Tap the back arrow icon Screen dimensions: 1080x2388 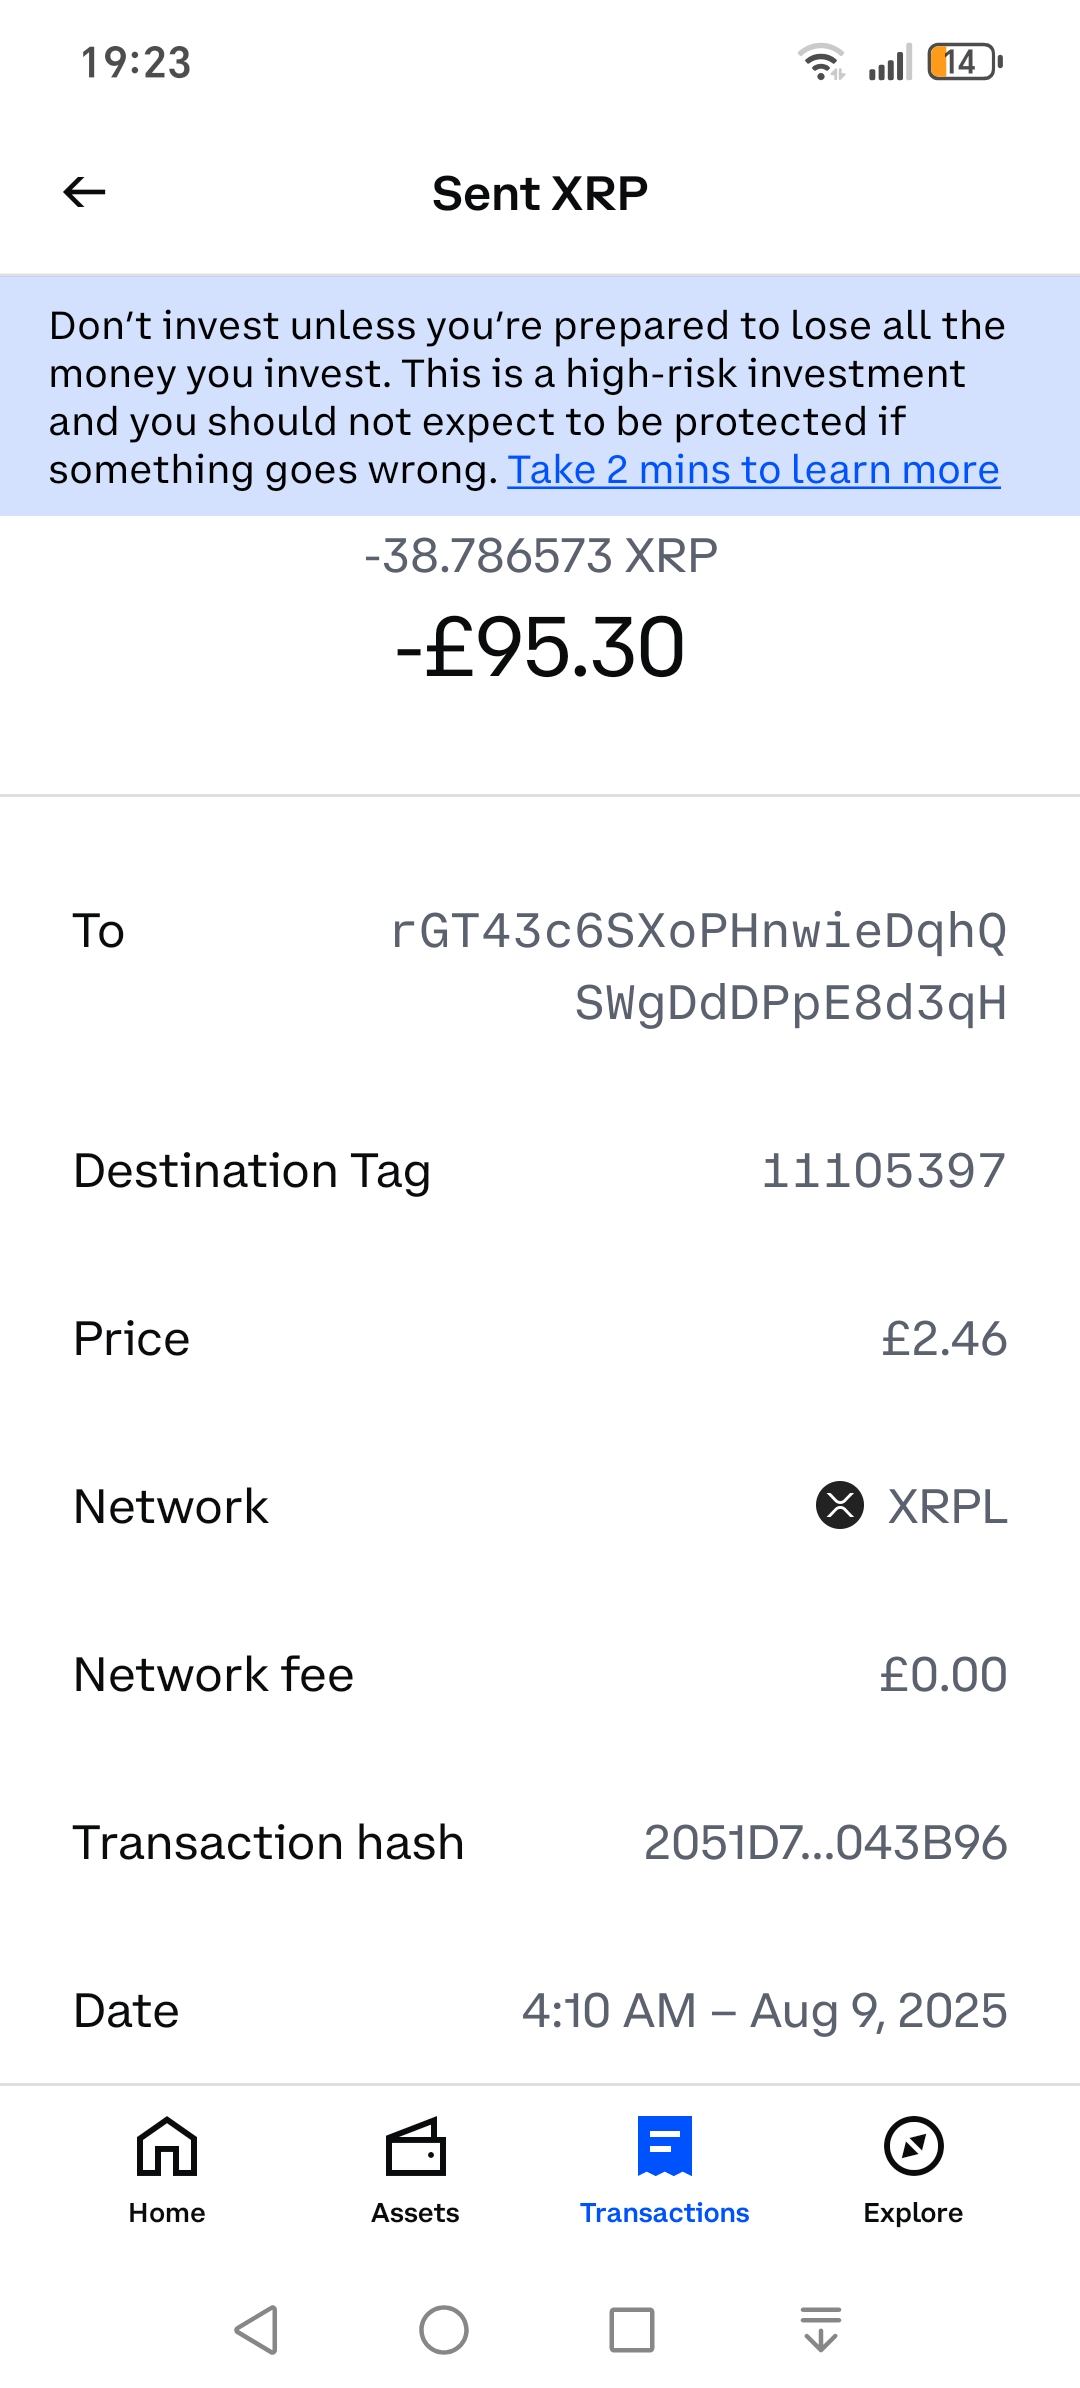tap(84, 192)
